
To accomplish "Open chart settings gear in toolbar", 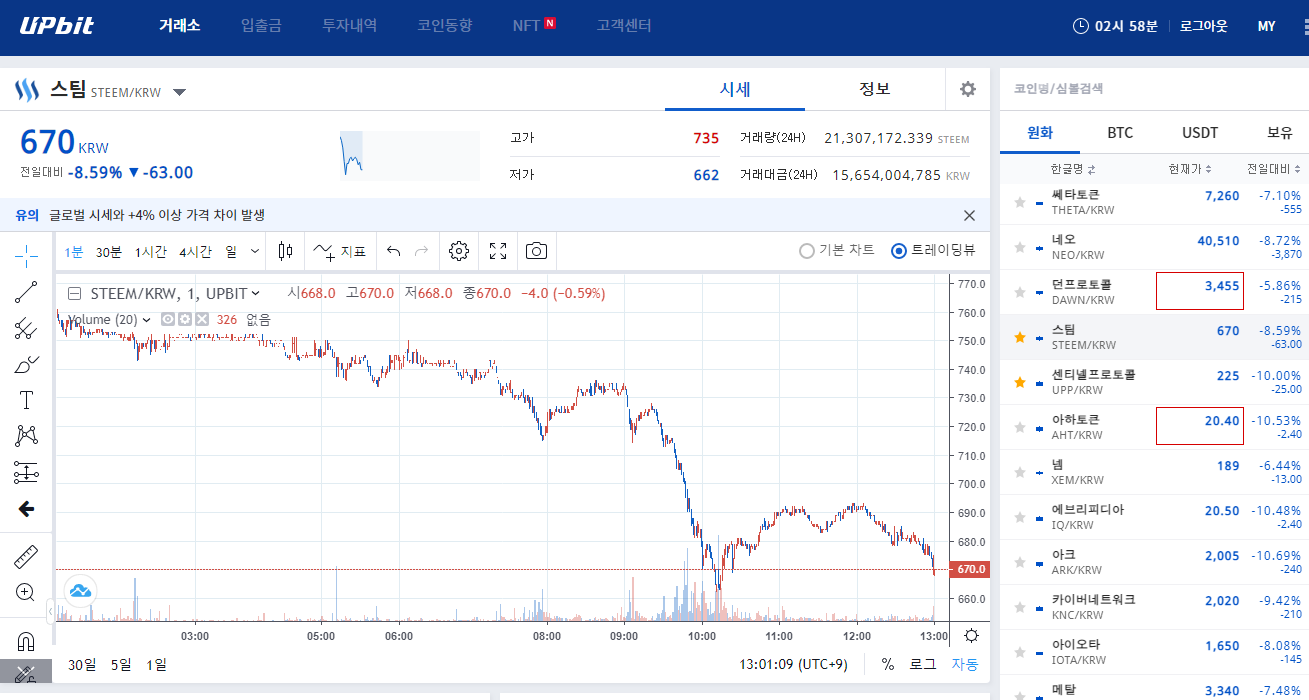I will 459,251.
